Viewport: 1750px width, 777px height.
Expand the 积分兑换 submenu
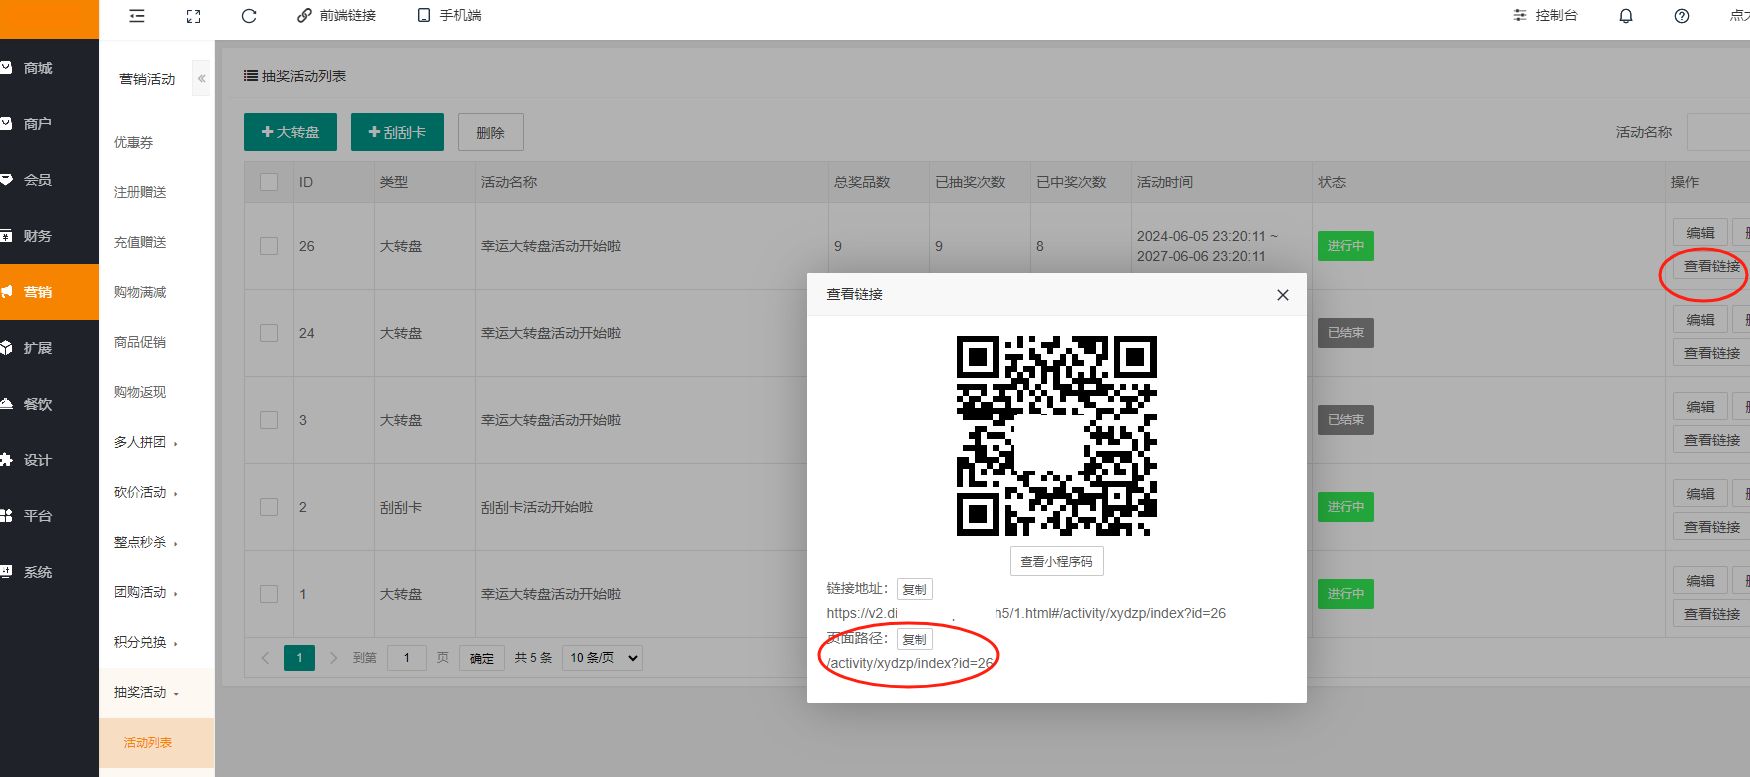[145, 642]
